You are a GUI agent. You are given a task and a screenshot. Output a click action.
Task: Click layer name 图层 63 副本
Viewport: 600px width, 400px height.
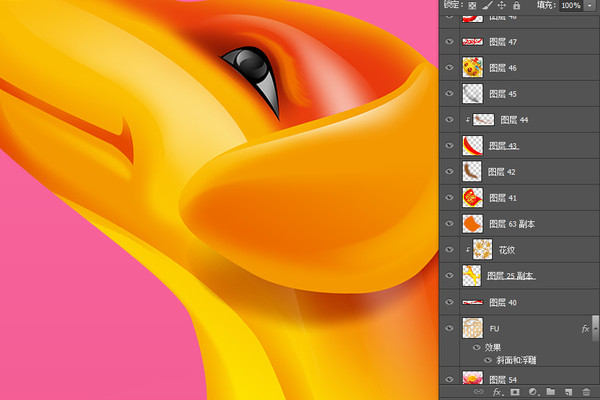click(x=512, y=224)
